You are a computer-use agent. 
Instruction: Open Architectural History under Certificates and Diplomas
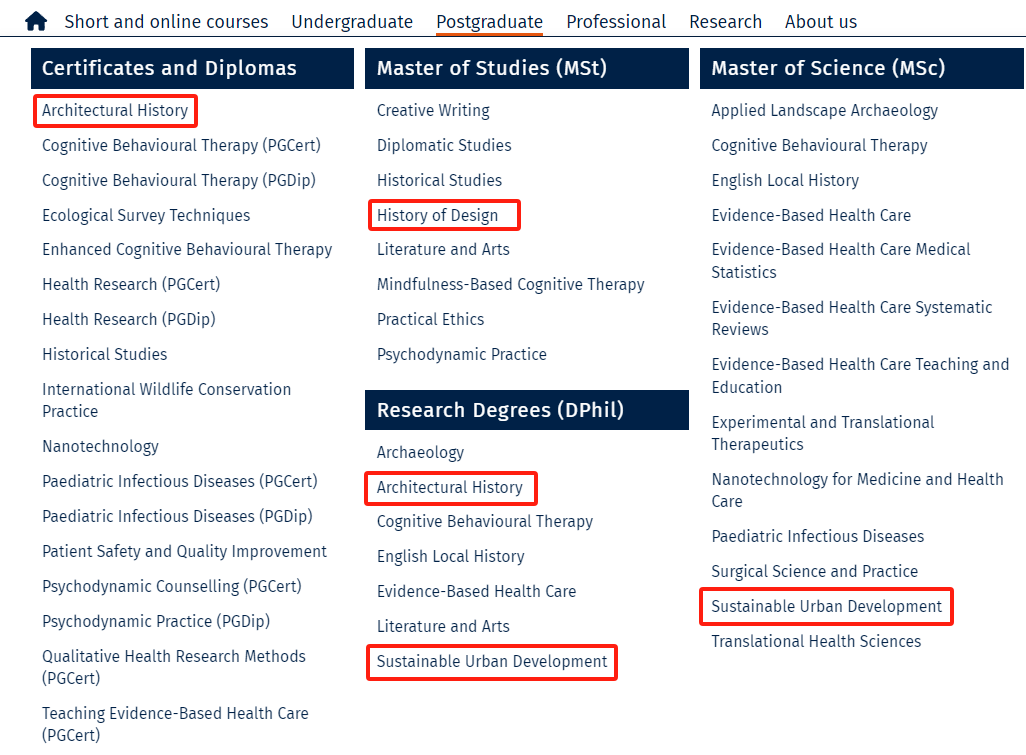[115, 111]
